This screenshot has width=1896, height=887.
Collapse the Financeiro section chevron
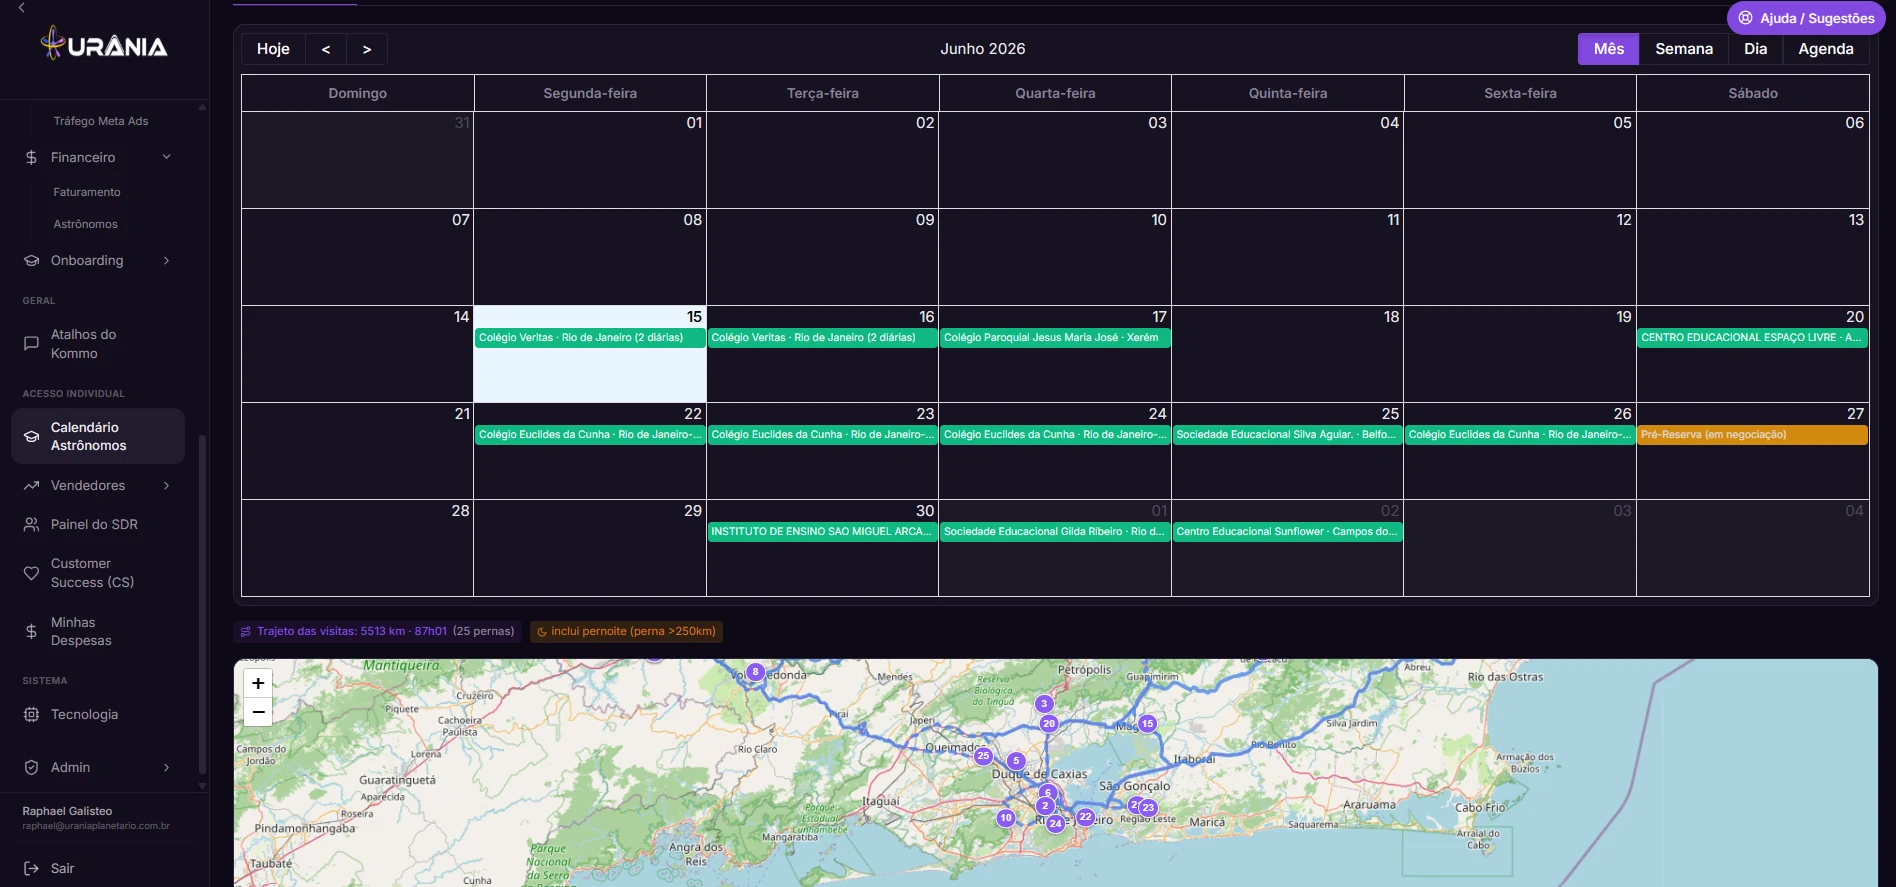click(x=167, y=157)
